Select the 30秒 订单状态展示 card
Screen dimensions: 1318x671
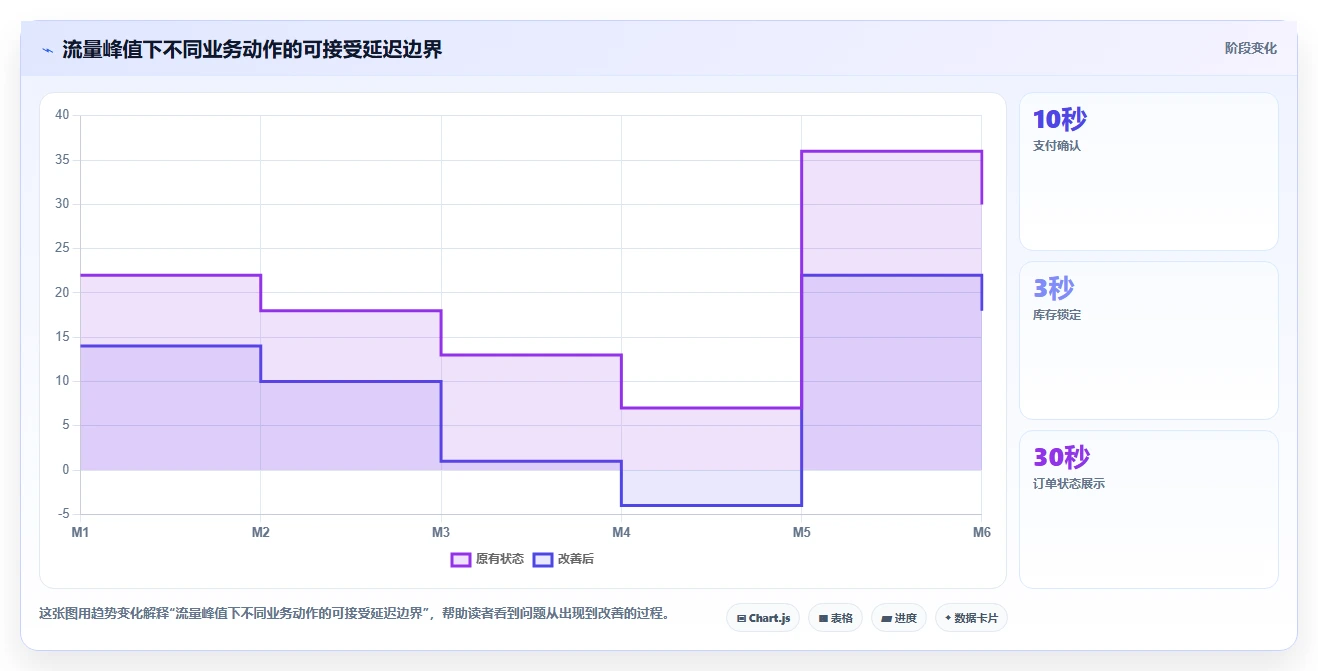(x=1148, y=509)
